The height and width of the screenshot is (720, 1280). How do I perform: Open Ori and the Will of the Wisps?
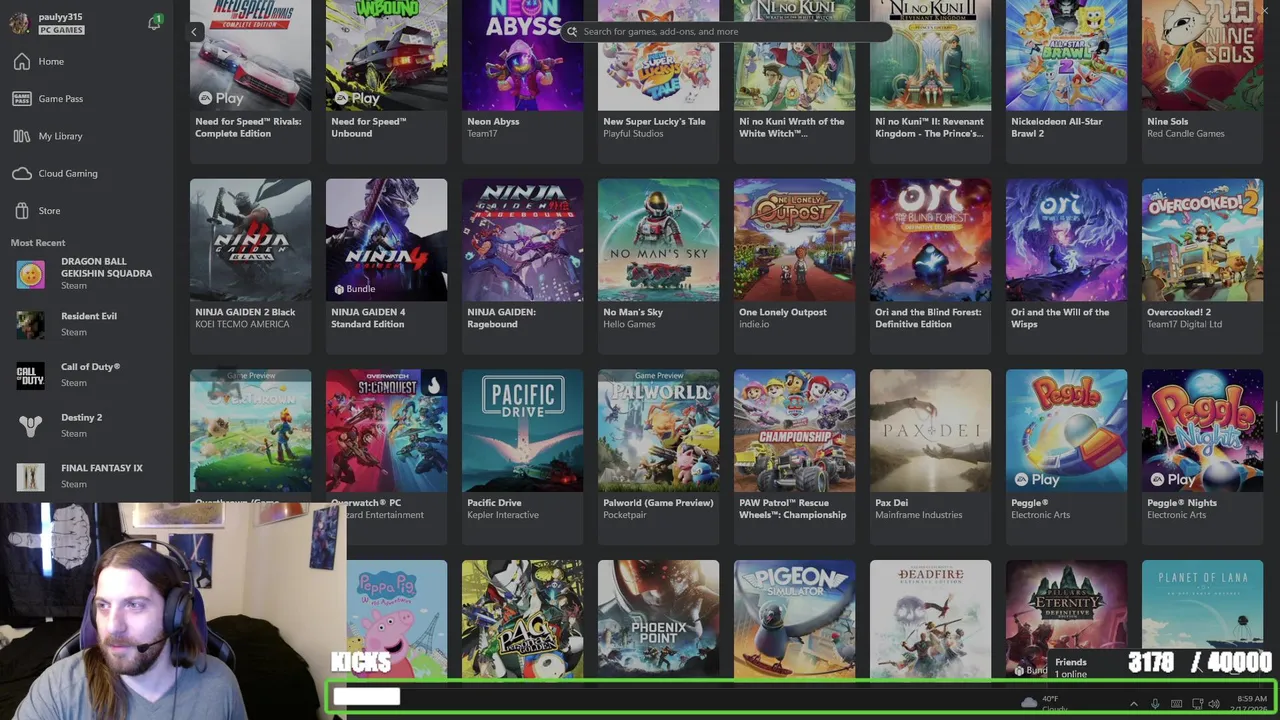[1066, 265]
